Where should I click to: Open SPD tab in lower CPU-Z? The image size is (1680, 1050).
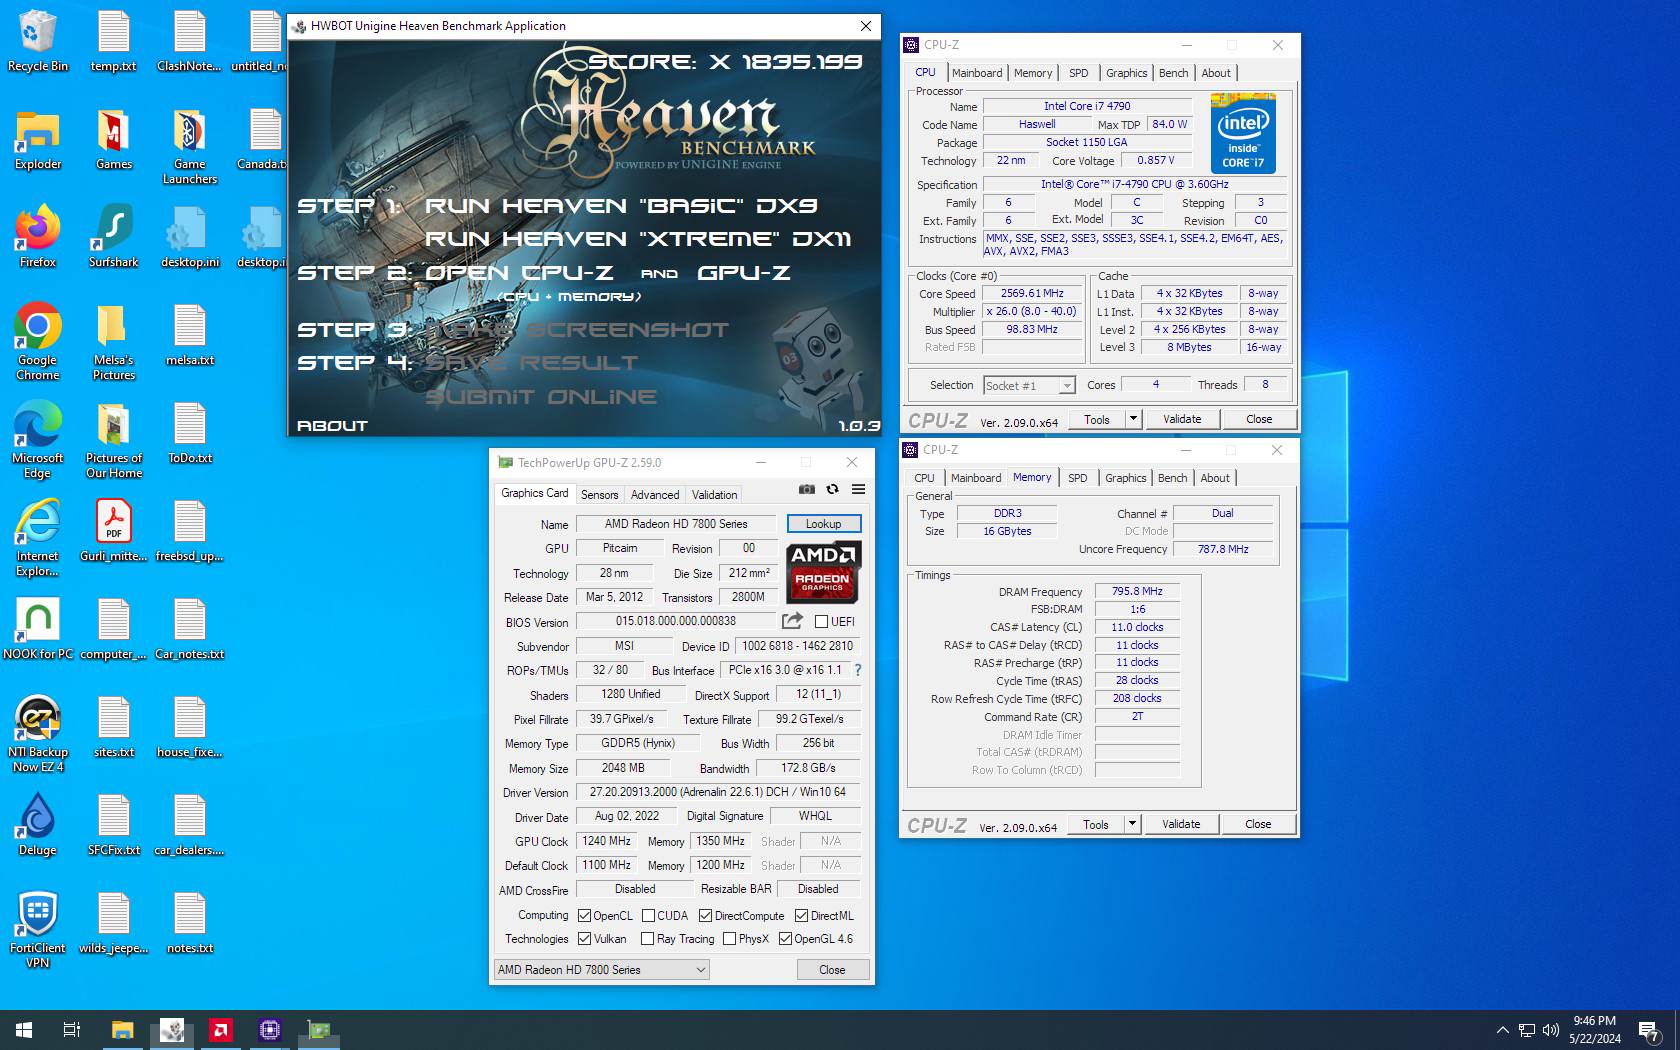[1077, 478]
